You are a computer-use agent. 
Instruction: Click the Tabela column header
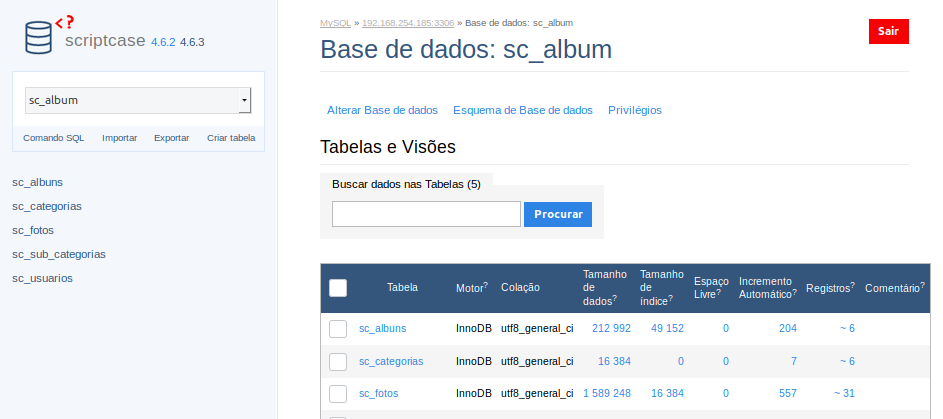(402, 288)
